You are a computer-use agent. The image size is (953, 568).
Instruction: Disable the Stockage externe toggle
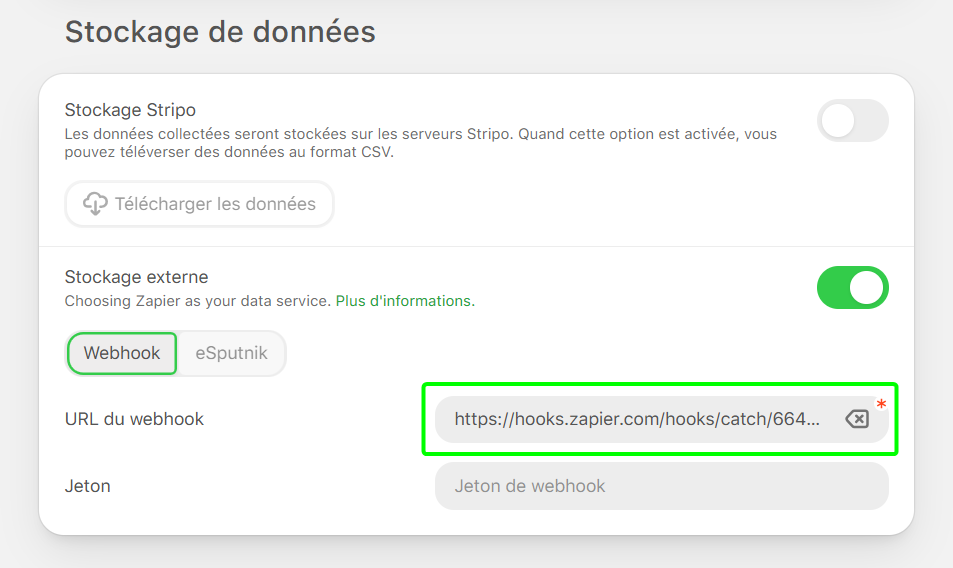[853, 287]
